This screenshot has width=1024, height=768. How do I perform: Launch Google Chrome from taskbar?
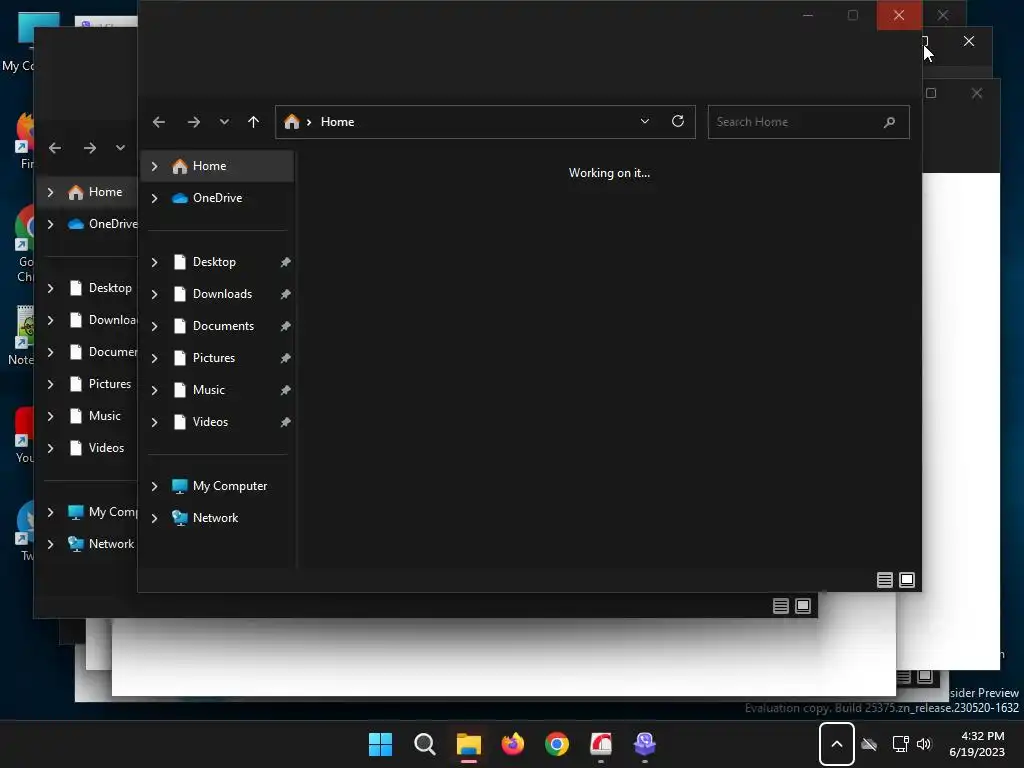point(557,744)
